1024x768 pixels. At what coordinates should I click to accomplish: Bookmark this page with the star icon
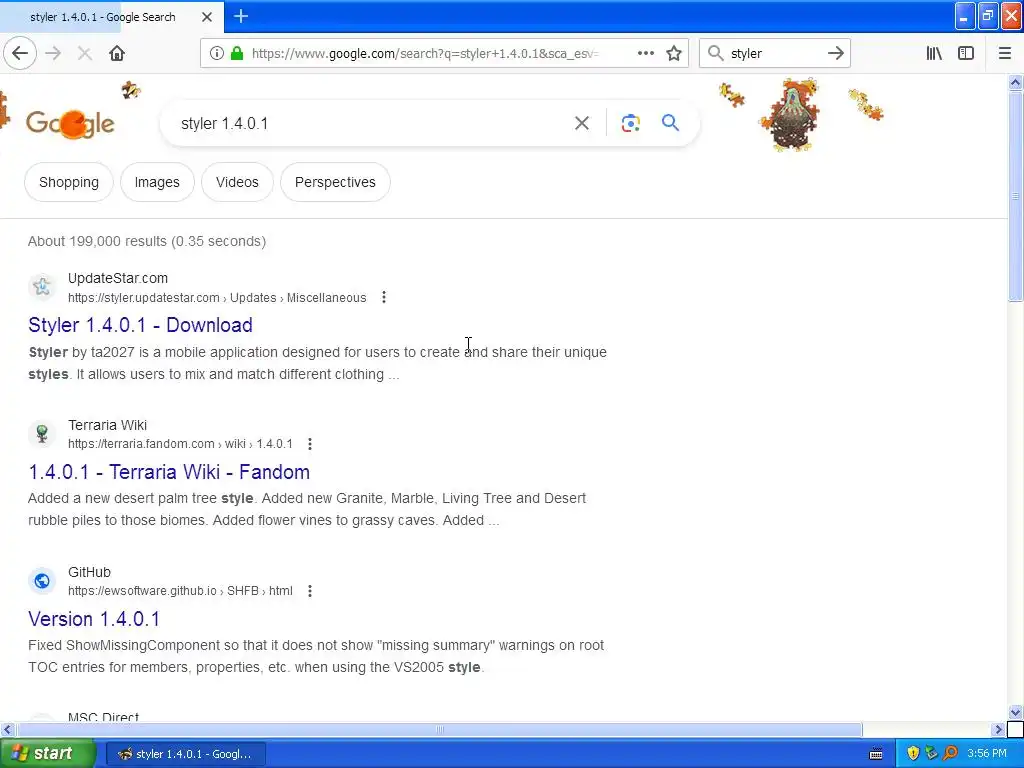[674, 54]
